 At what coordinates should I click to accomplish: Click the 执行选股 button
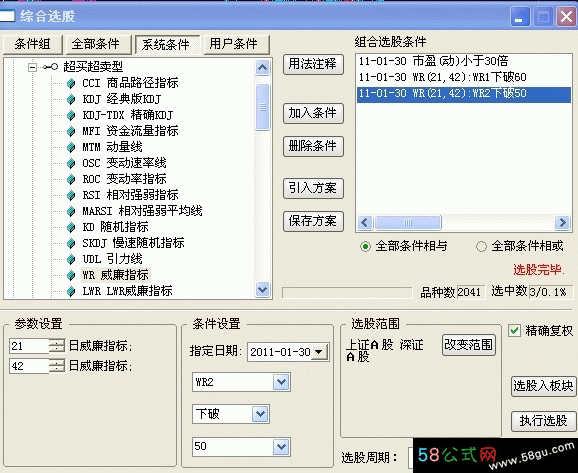pos(543,421)
